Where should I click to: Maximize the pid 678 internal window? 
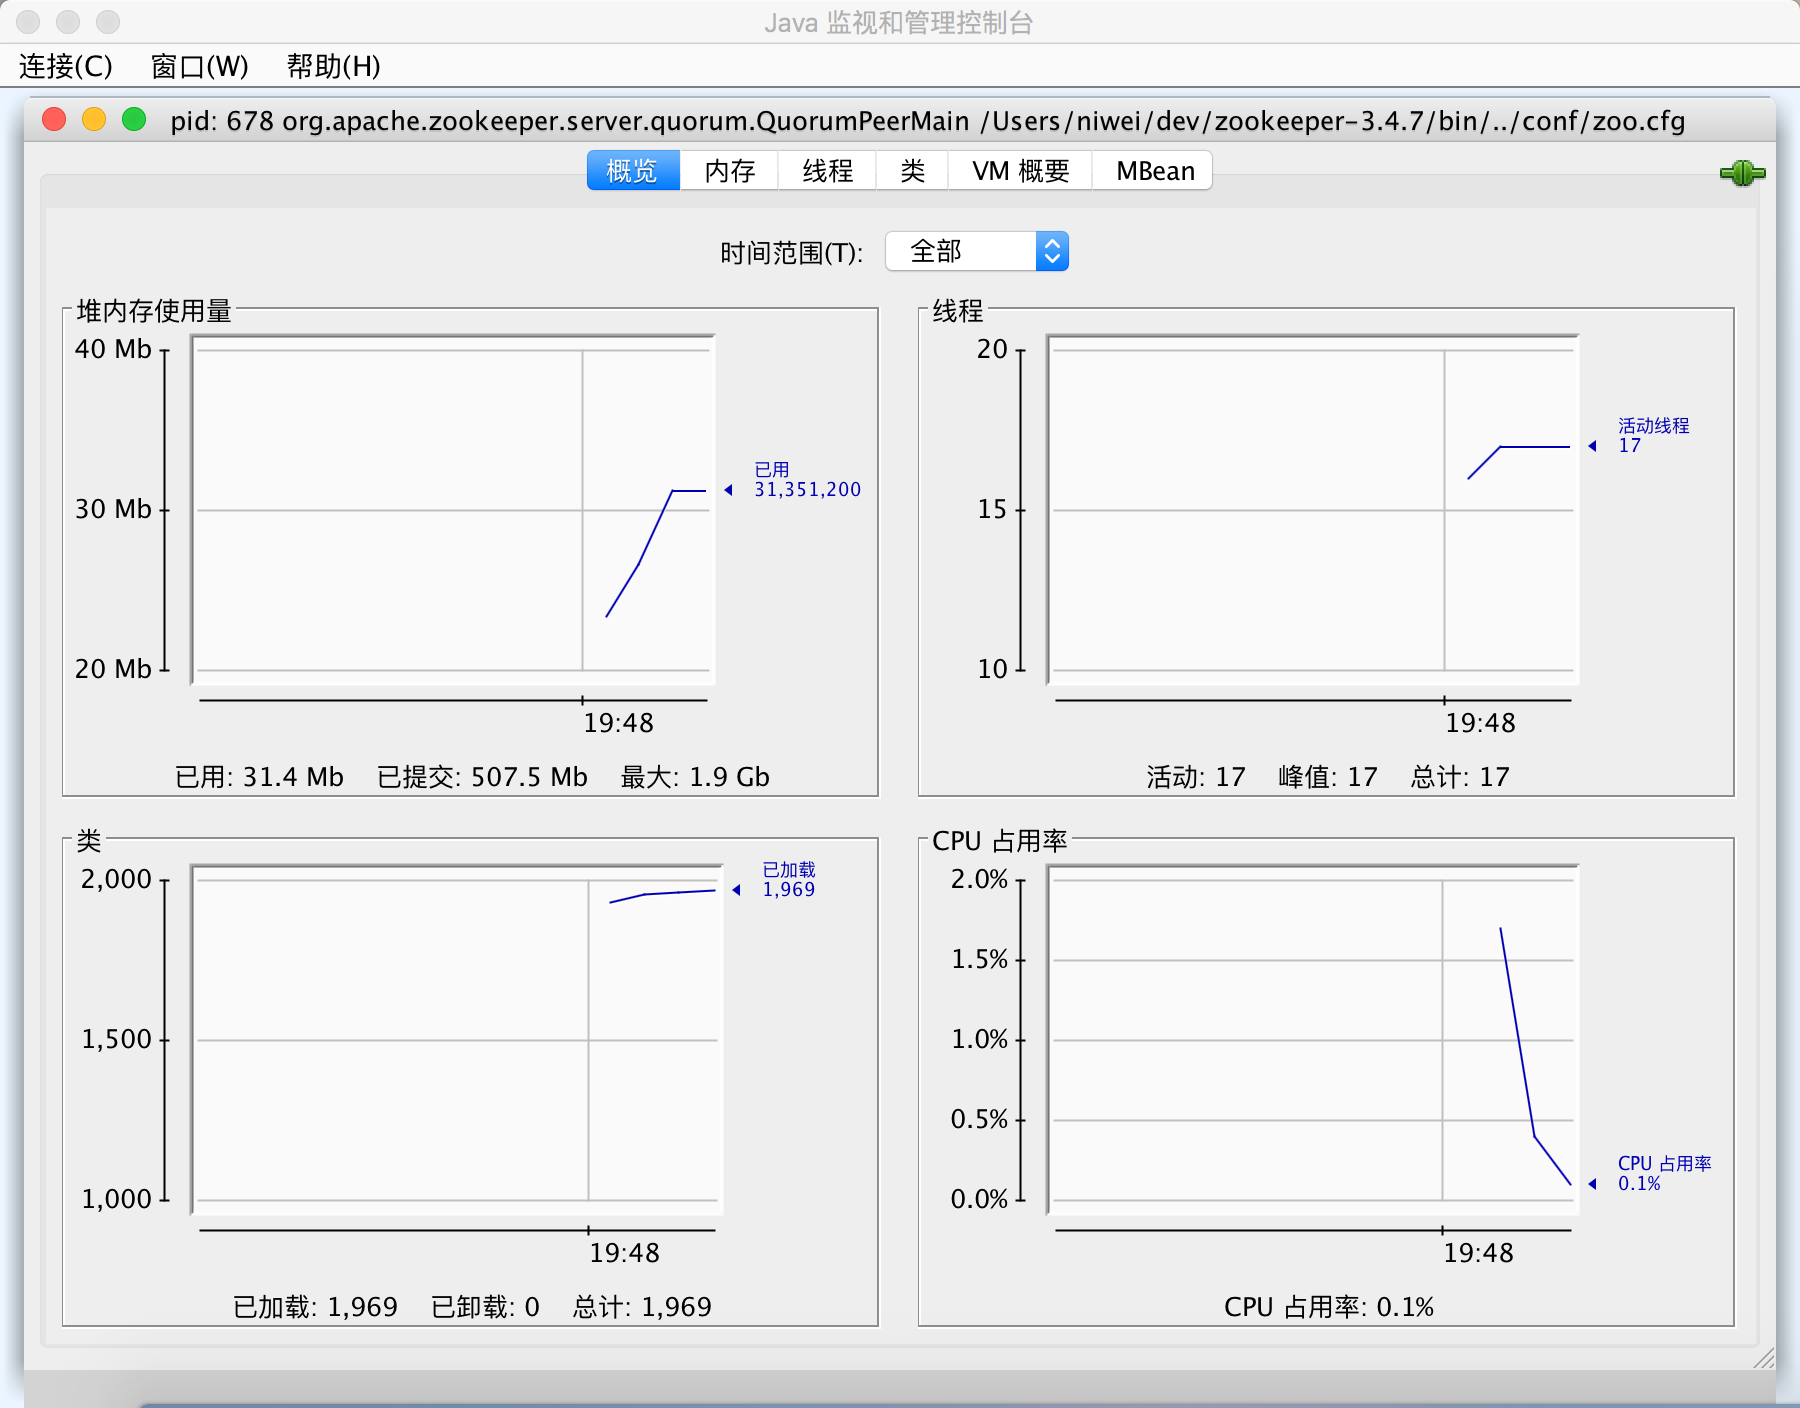tap(134, 120)
